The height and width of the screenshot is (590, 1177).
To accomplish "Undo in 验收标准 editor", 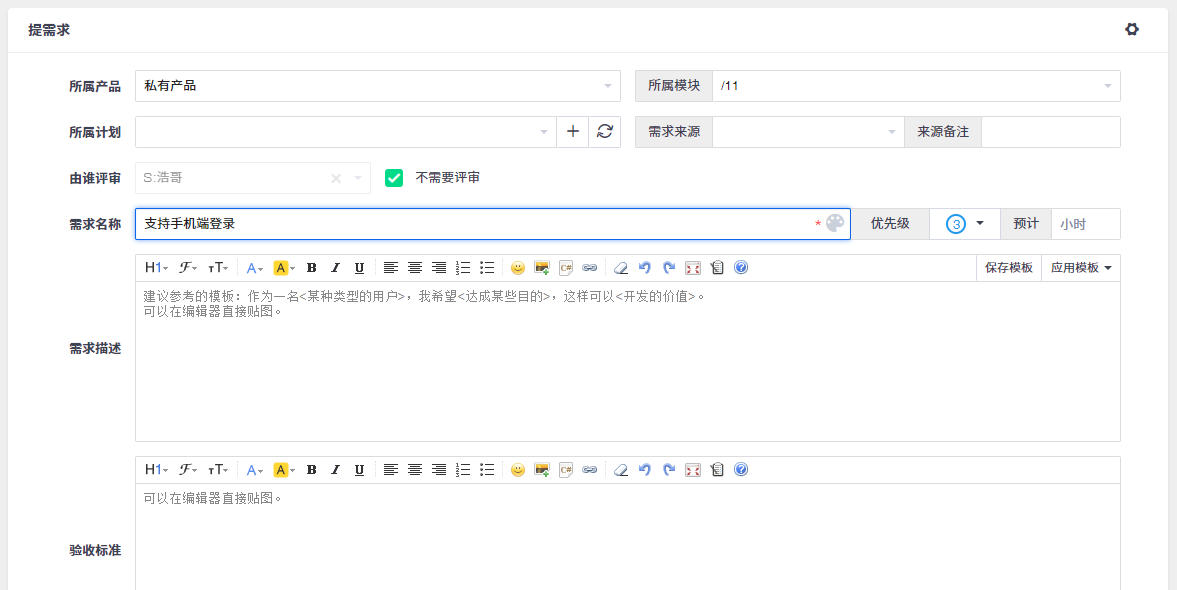I will pos(645,469).
